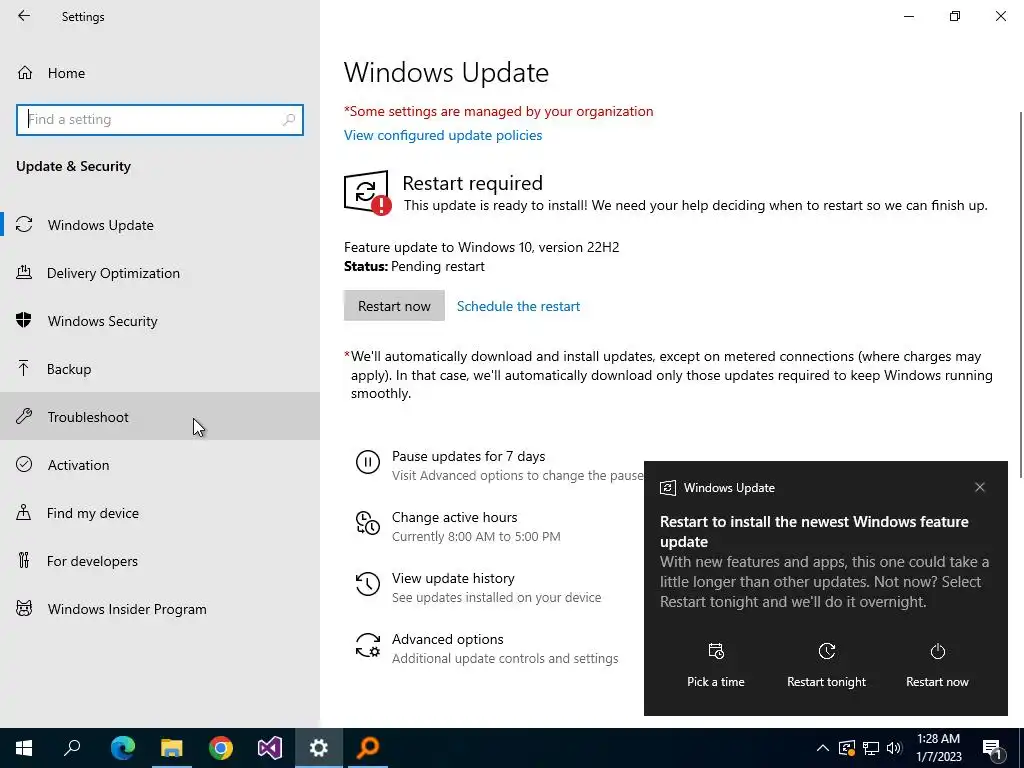The image size is (1024, 768).
Task: Launch Microsoft Edge from taskbar
Action: coord(123,748)
